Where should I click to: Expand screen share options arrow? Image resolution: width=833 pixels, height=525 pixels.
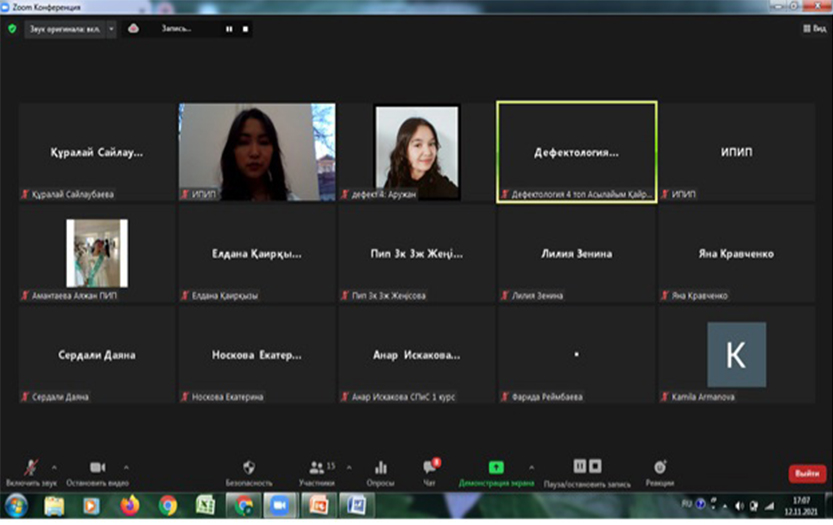[531, 466]
